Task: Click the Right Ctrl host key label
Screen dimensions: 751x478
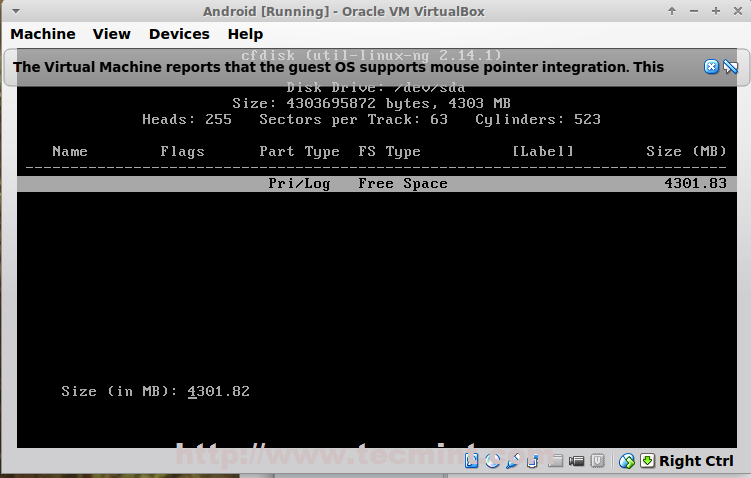Action: tap(696, 461)
